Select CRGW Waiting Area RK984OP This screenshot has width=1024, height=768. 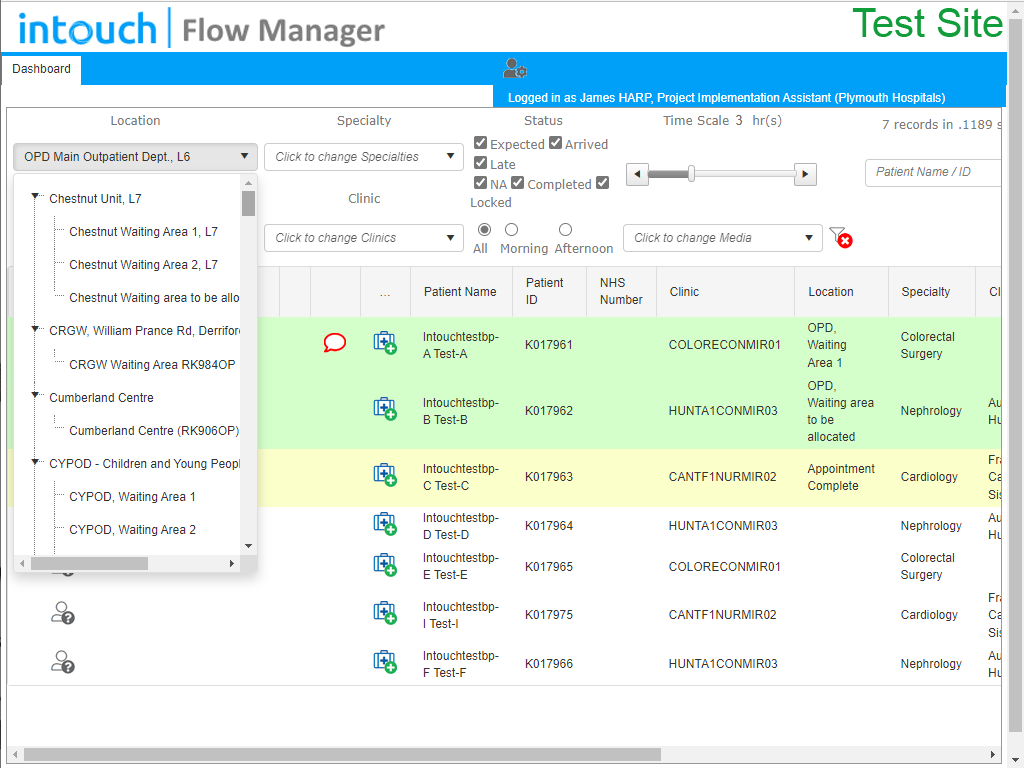(152, 364)
